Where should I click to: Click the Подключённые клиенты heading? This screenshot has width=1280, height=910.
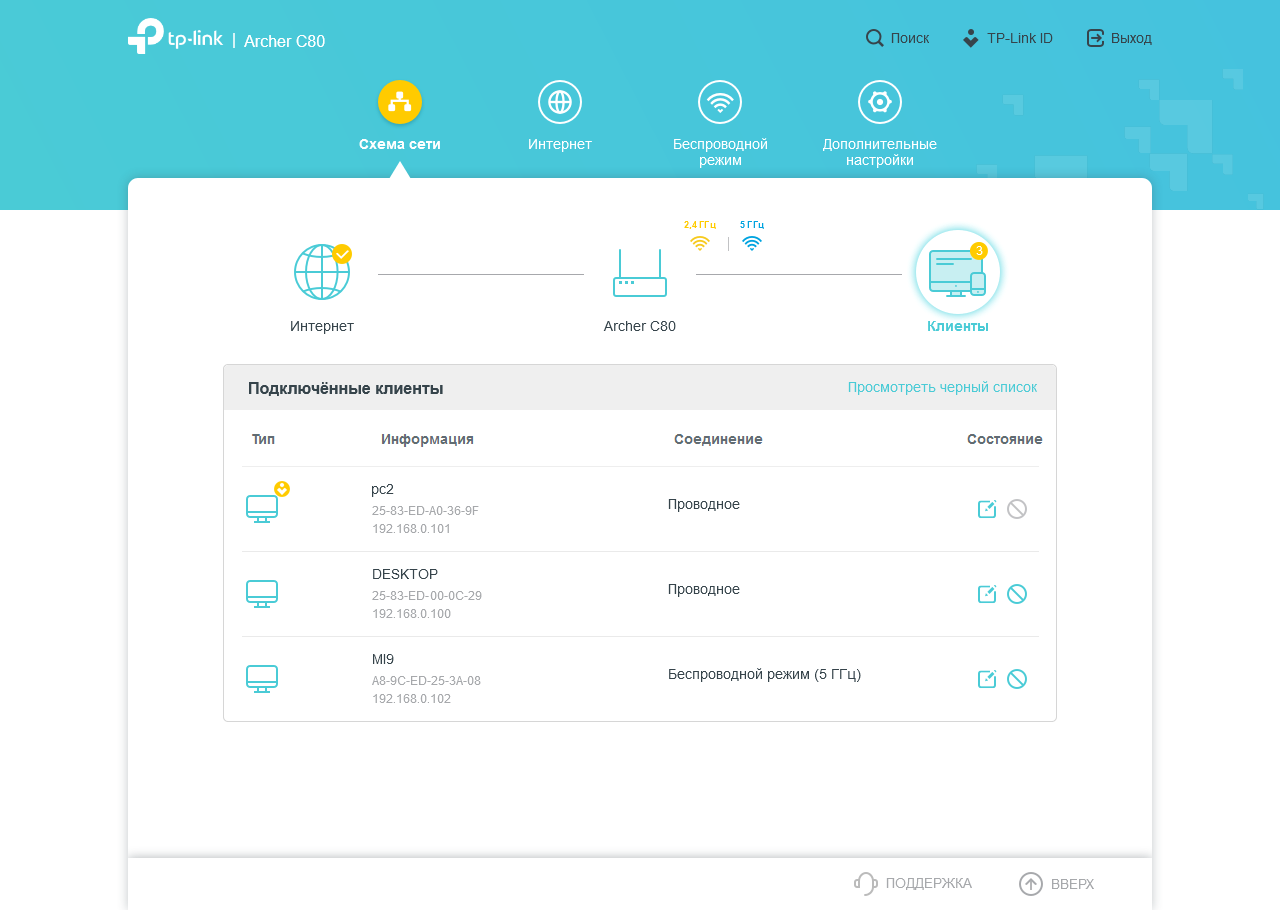click(346, 388)
